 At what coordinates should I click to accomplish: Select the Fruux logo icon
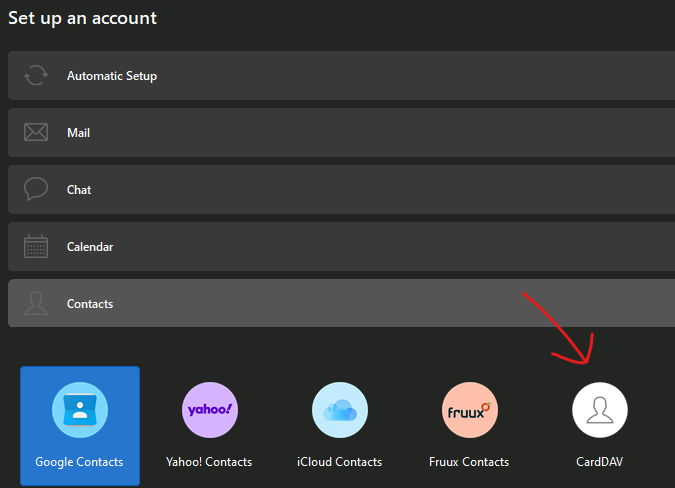[x=470, y=410]
